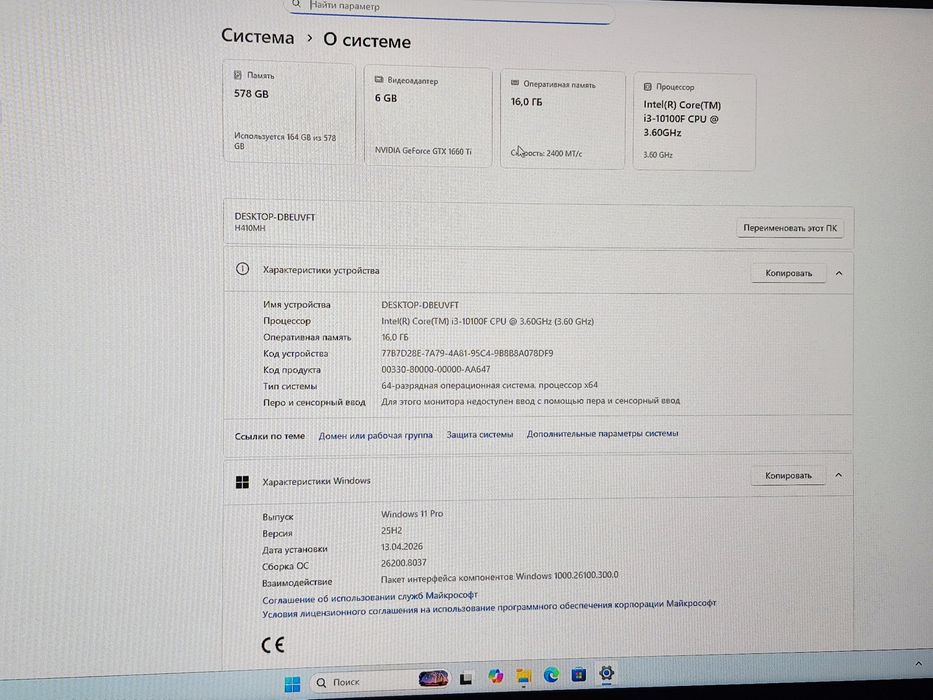Click the search highlight image in the taskbar search box

433,679
